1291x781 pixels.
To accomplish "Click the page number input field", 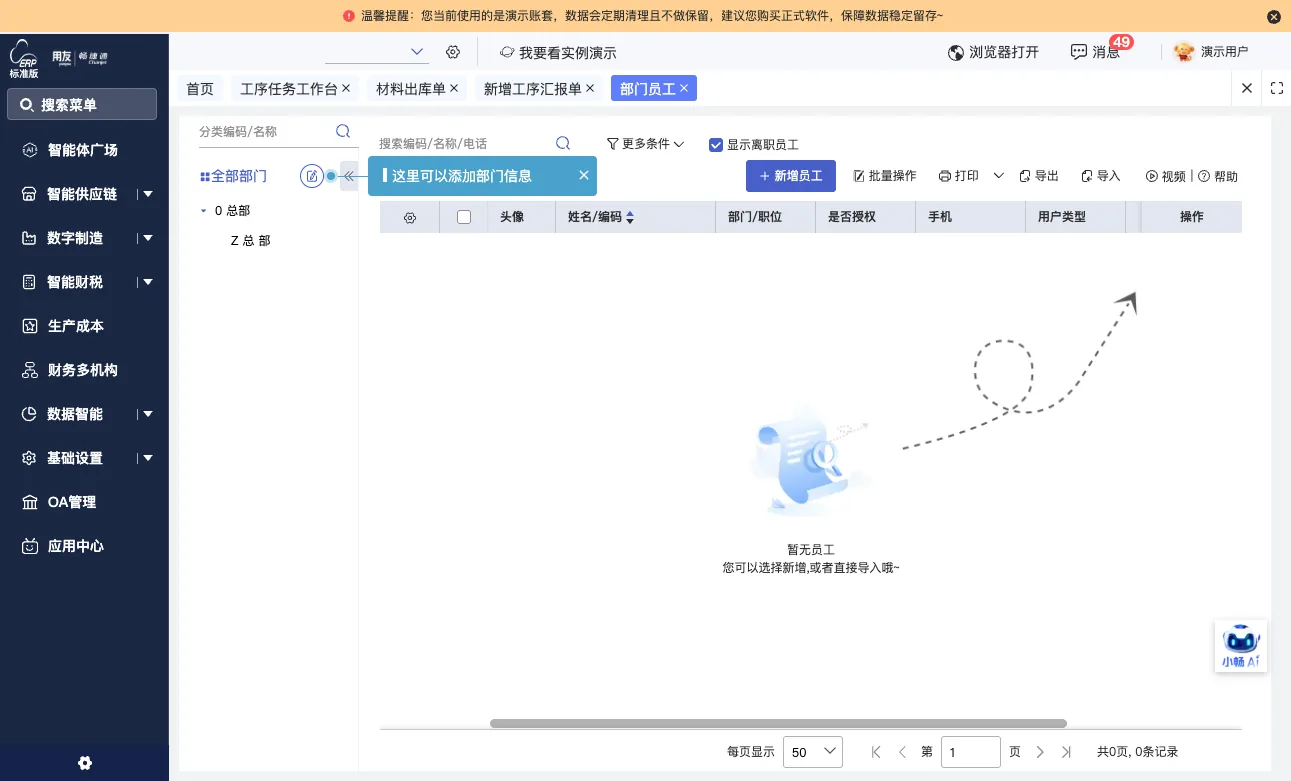I will [x=971, y=752].
